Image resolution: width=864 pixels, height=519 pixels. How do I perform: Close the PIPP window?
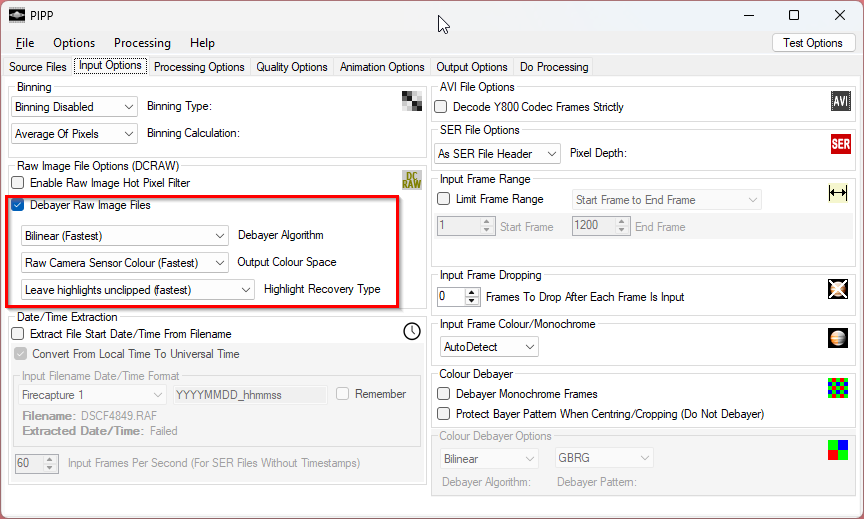(840, 15)
